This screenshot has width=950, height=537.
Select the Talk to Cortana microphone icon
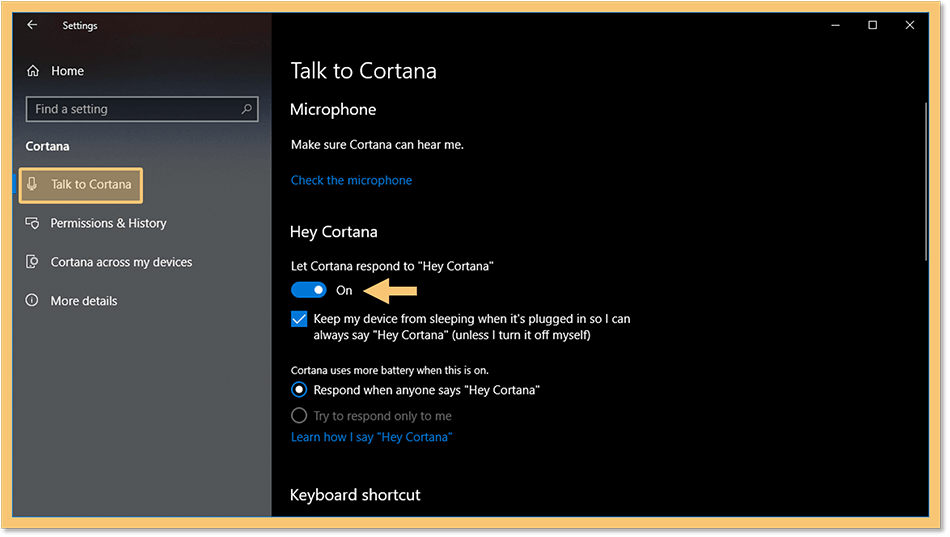pos(32,184)
